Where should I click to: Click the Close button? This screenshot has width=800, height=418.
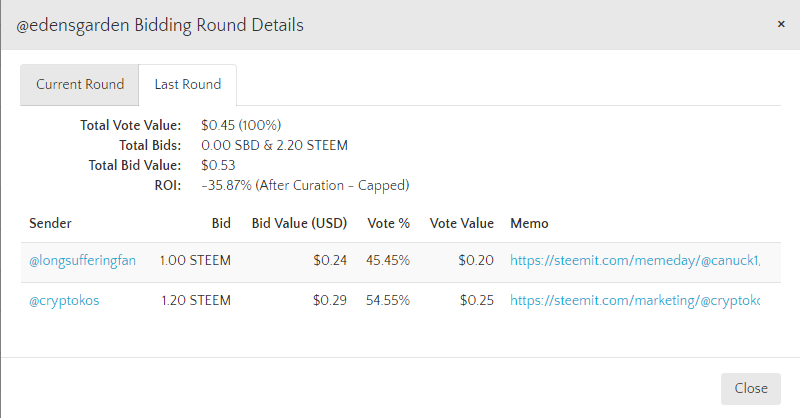751,388
